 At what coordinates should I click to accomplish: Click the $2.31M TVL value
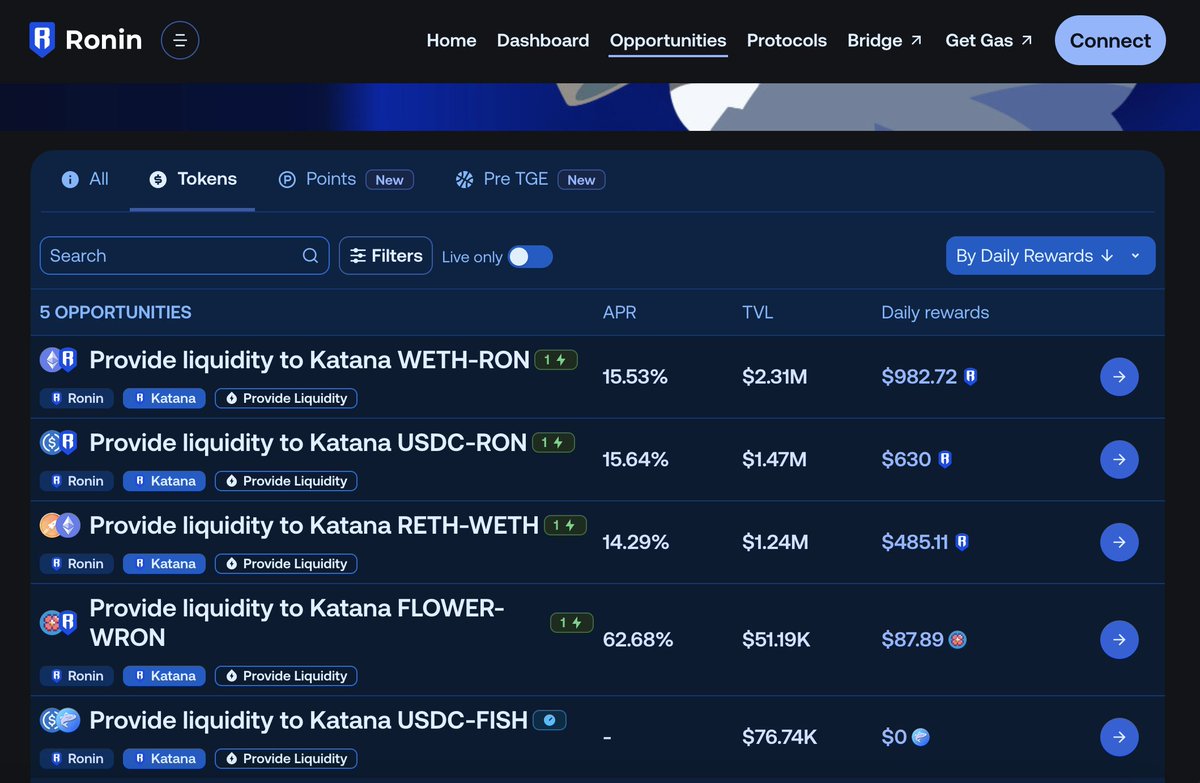pyautogui.click(x=774, y=377)
